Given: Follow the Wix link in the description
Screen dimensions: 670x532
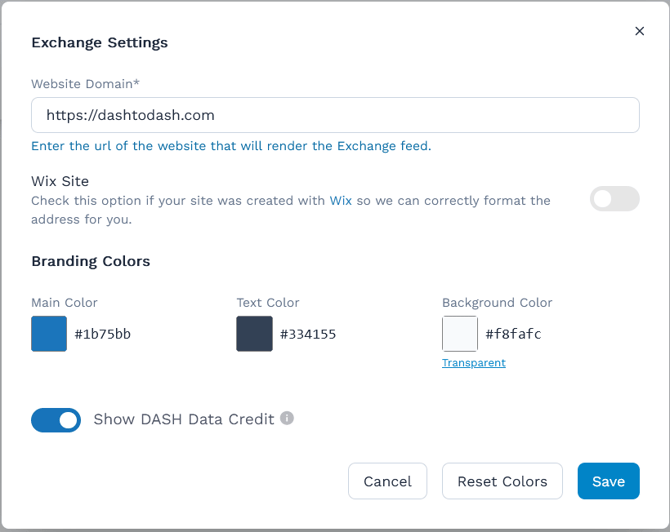Looking at the screenshot, I should click(x=341, y=200).
